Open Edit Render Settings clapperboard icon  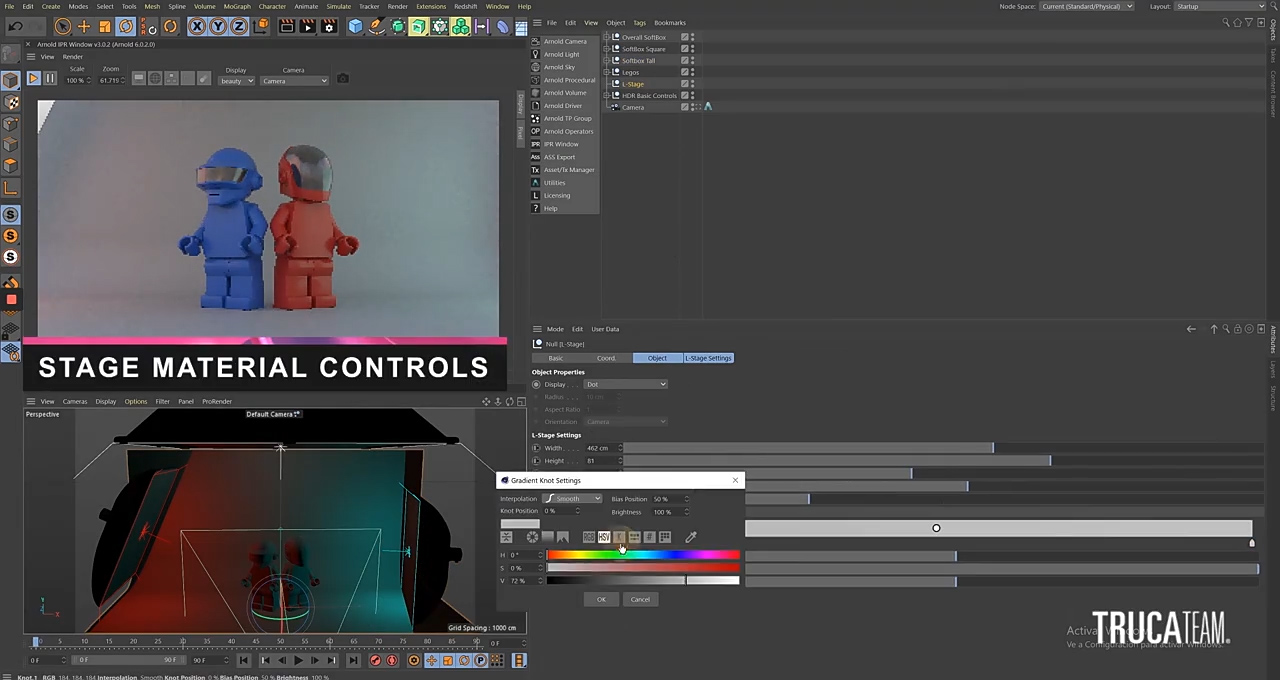pos(329,27)
